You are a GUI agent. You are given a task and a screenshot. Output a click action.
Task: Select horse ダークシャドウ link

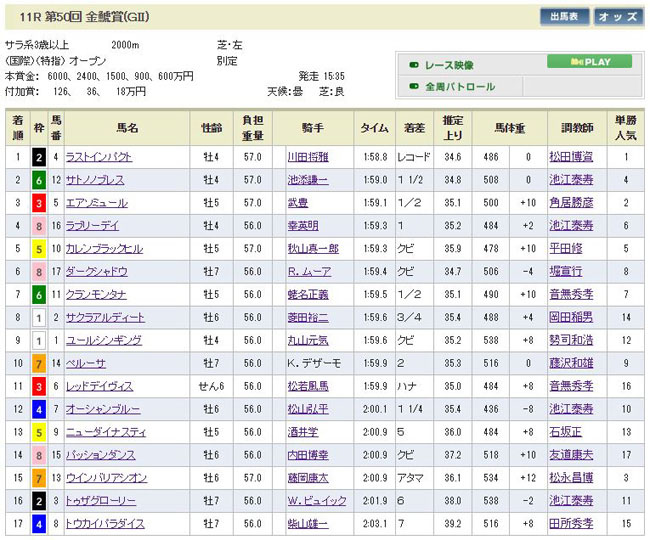[95, 272]
